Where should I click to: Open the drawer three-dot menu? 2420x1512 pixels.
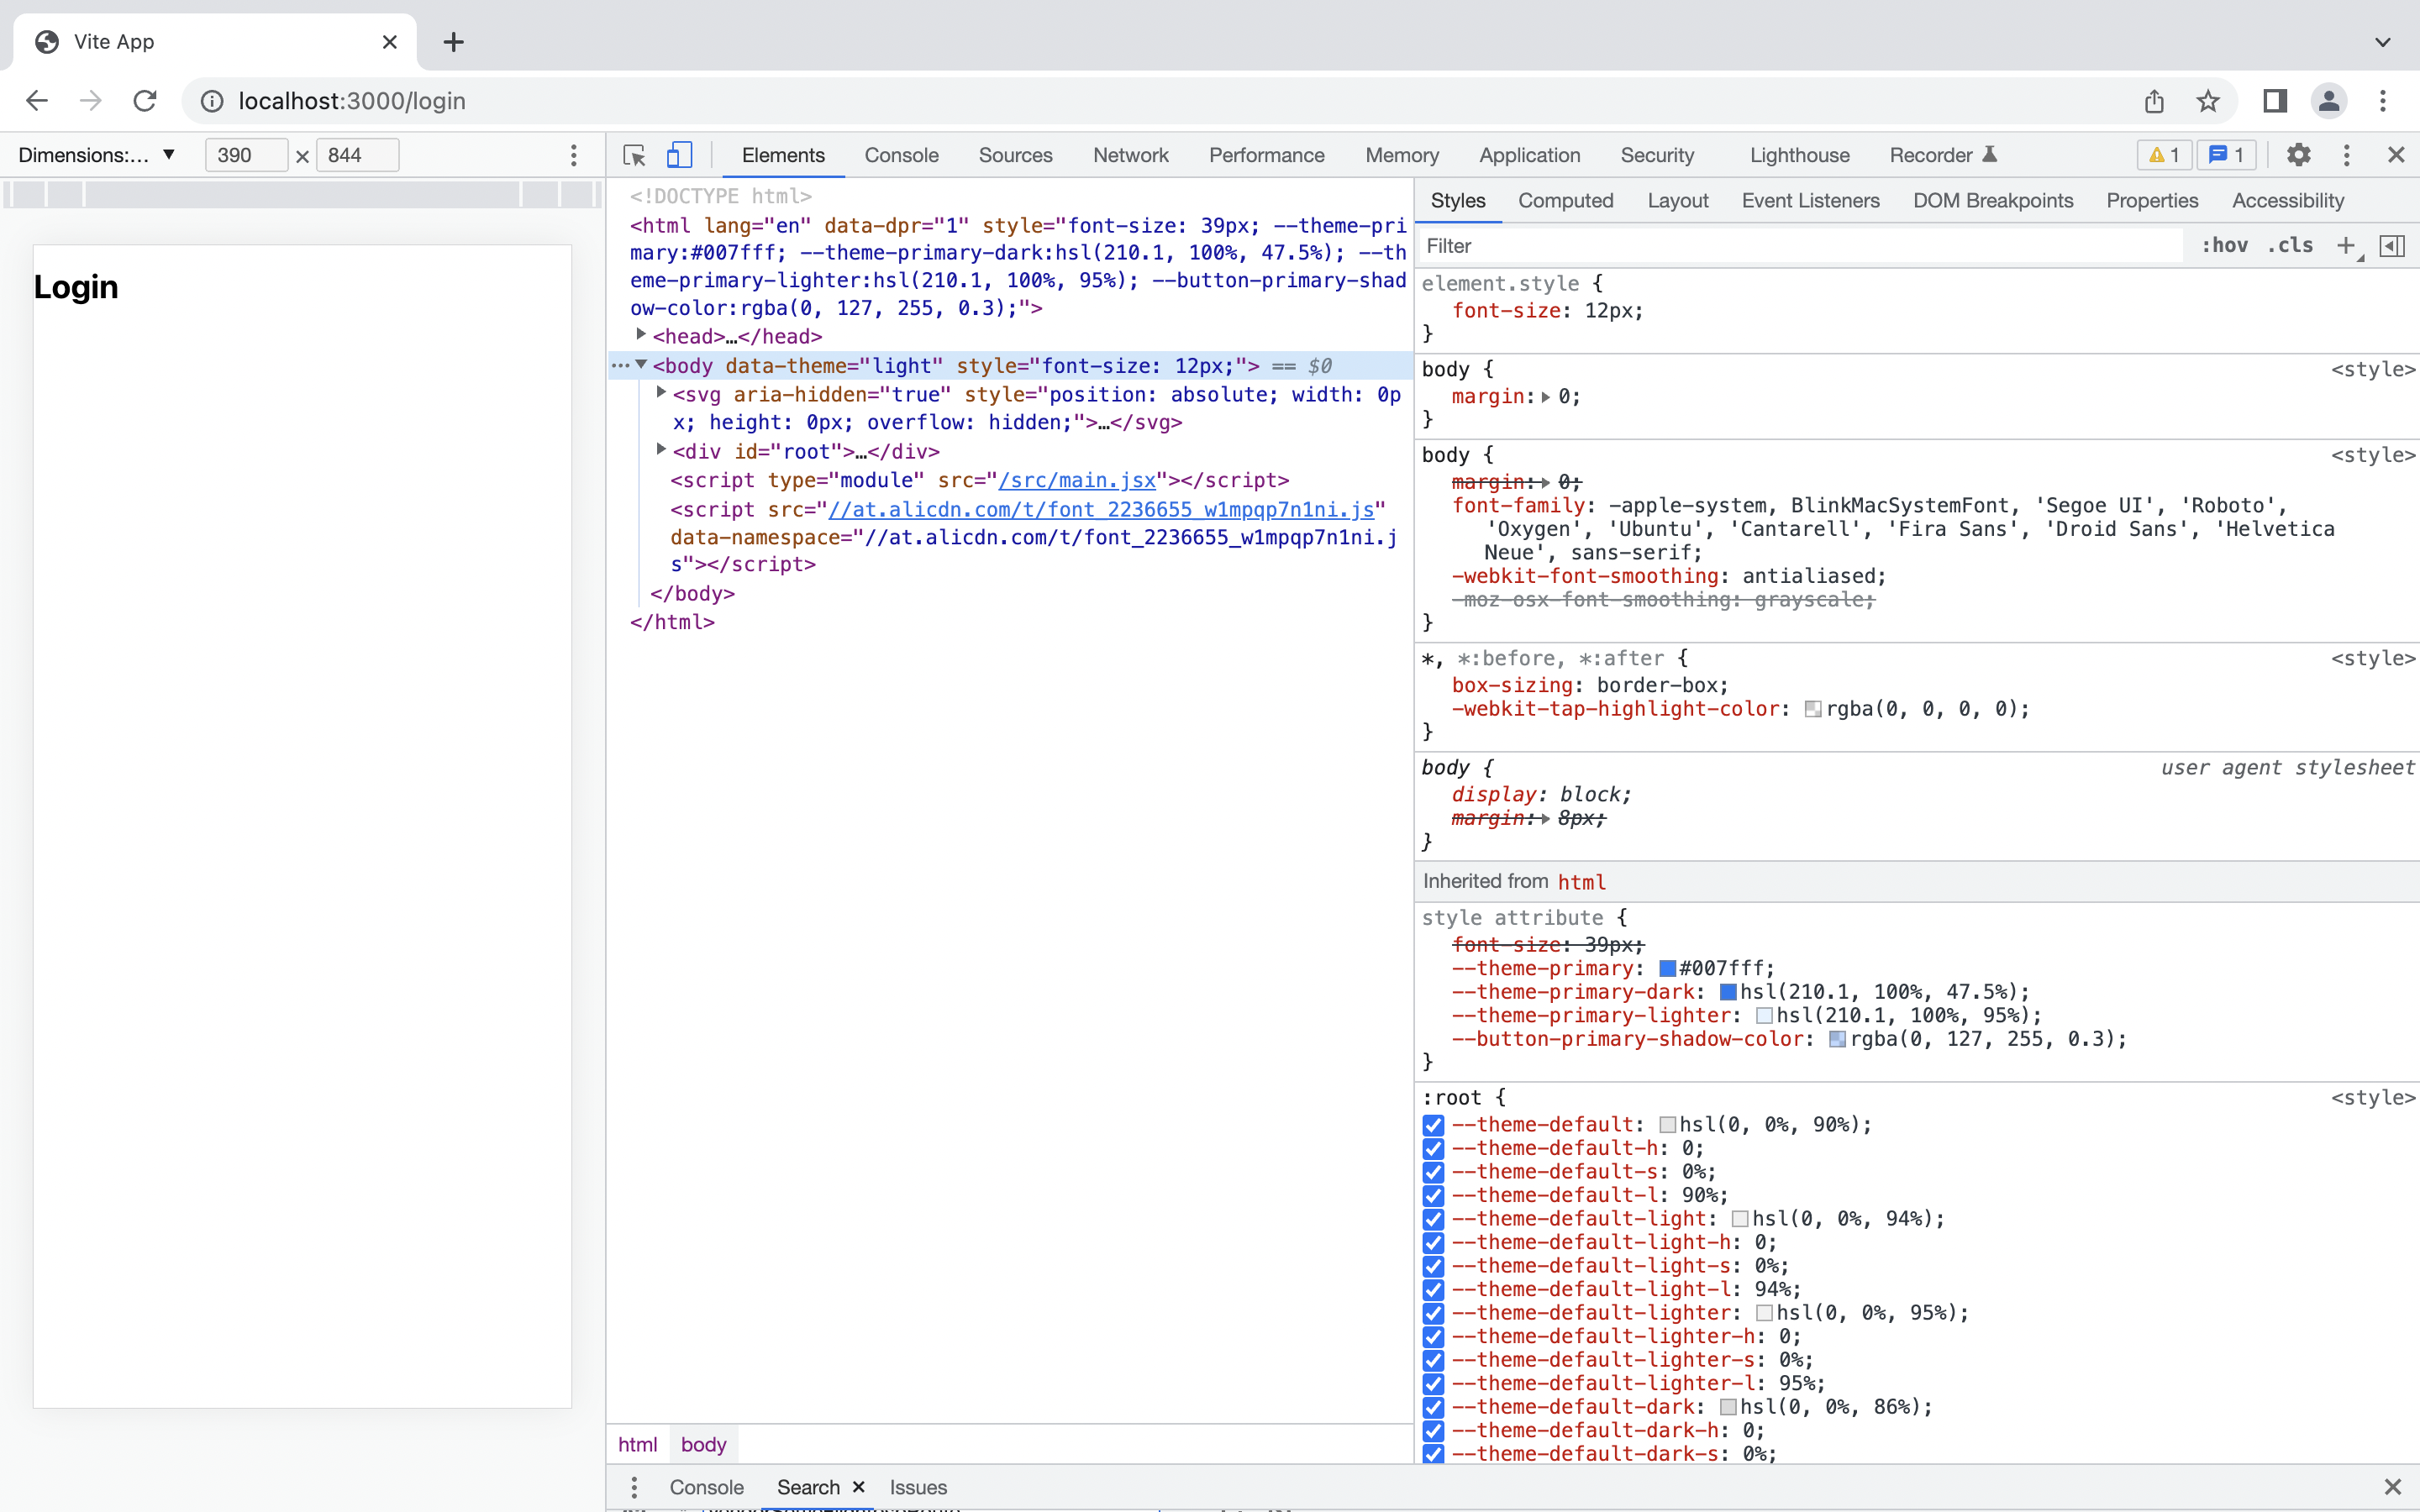(x=633, y=1487)
